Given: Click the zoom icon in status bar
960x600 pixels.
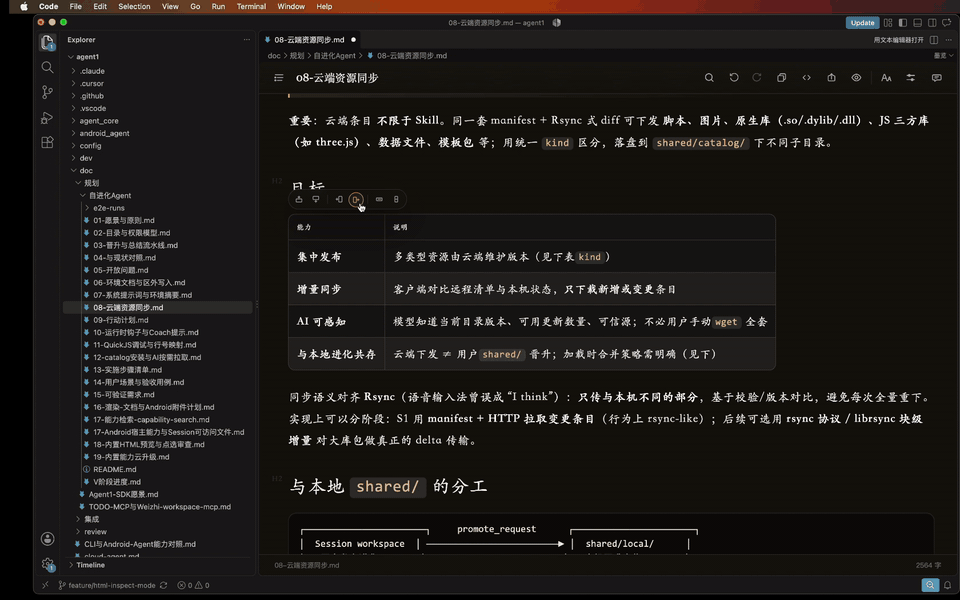Looking at the screenshot, I should [929, 585].
